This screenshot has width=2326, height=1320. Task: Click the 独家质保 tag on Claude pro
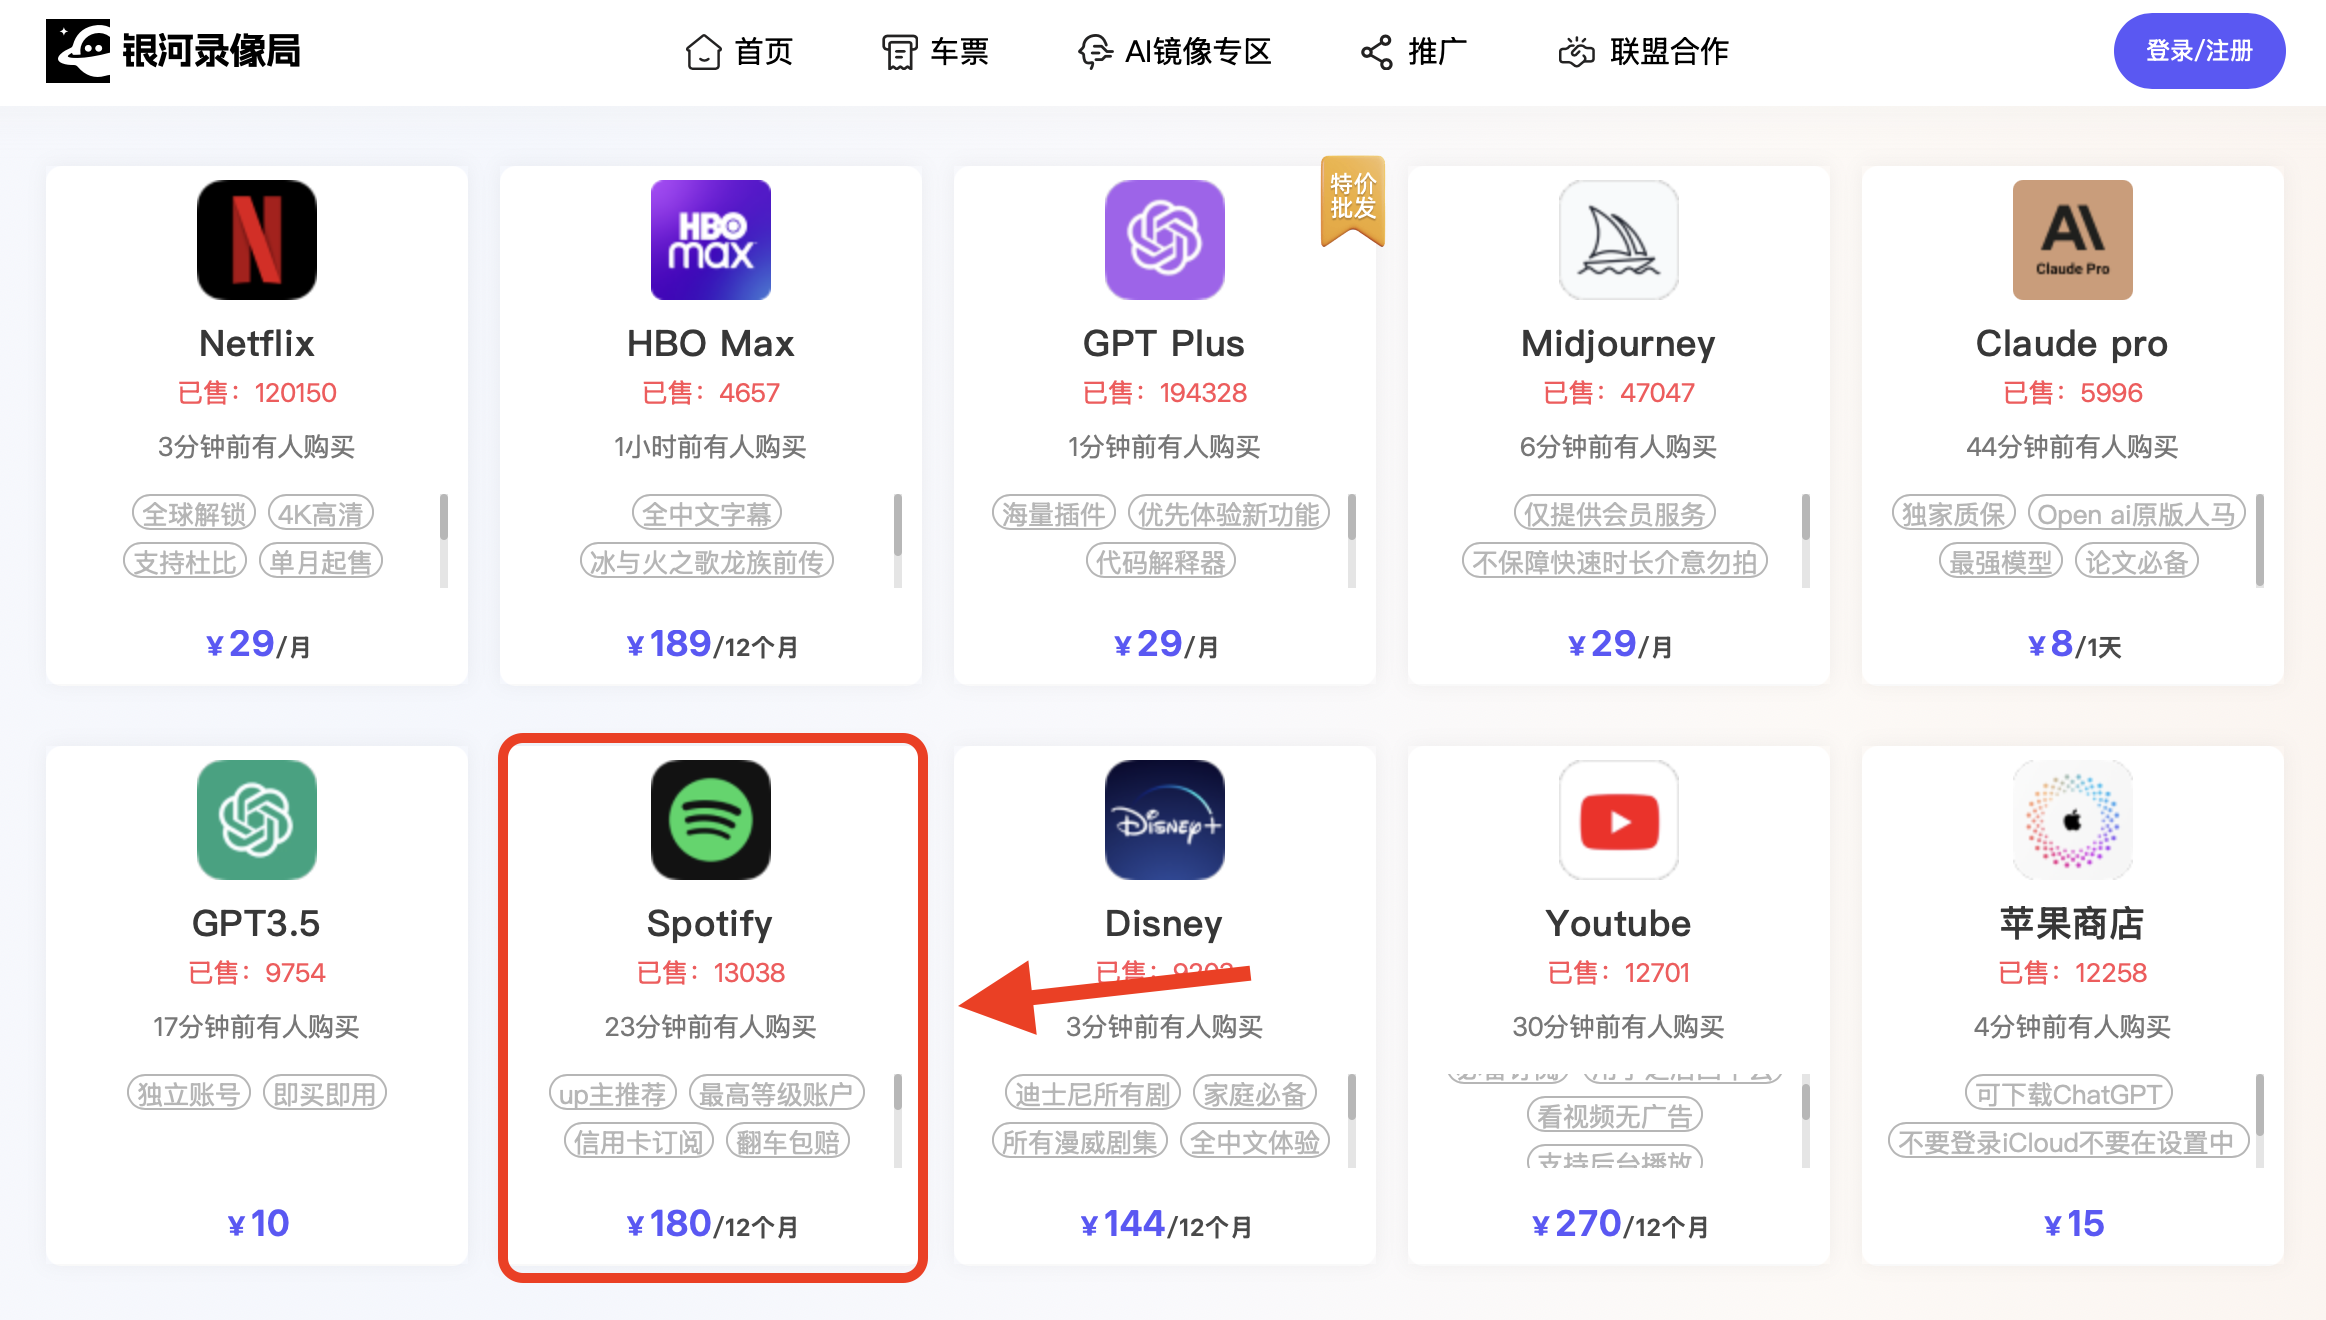(1953, 514)
